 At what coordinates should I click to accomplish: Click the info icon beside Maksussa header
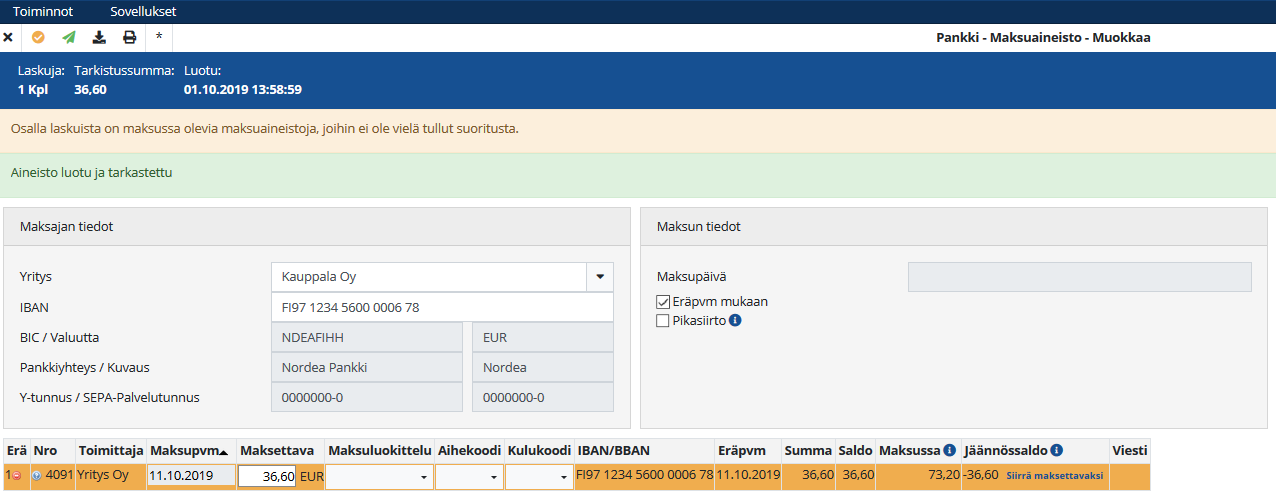click(949, 451)
